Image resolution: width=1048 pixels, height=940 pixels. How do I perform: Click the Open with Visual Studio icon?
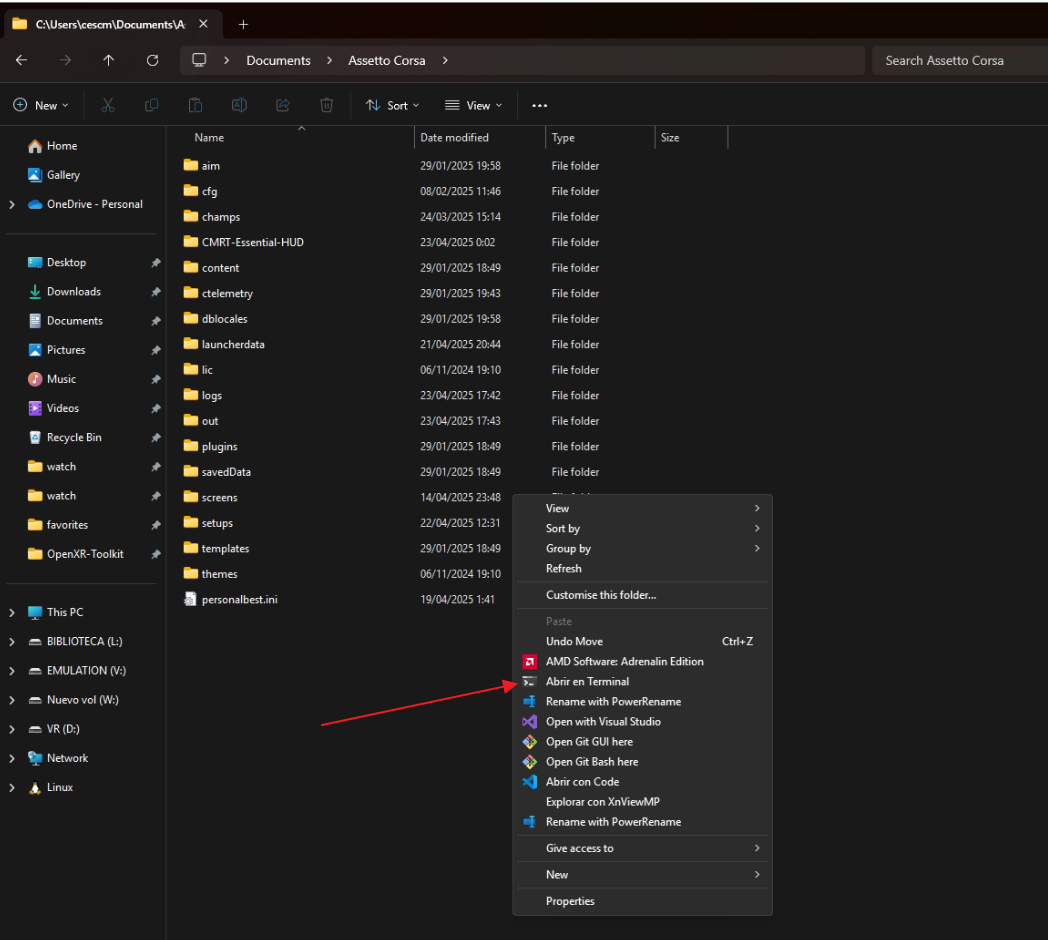[x=530, y=722]
